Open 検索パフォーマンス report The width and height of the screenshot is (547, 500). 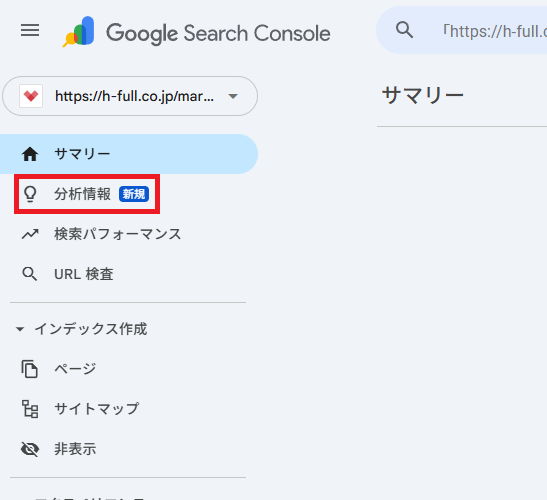[118, 234]
